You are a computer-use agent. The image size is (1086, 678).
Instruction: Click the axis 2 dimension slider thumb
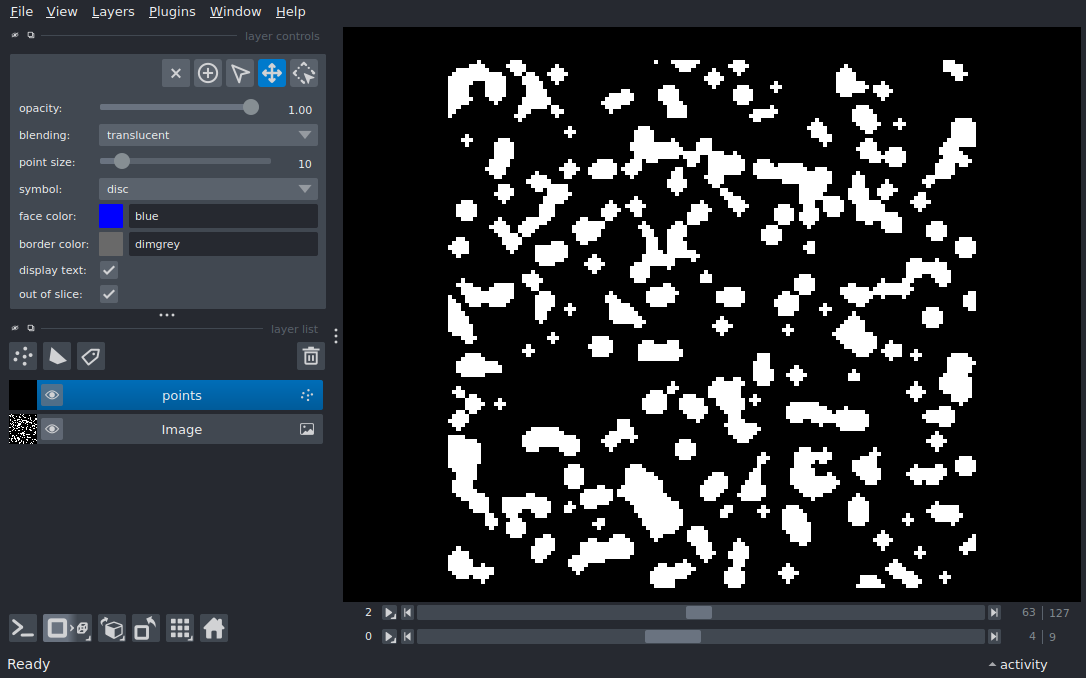coord(699,613)
